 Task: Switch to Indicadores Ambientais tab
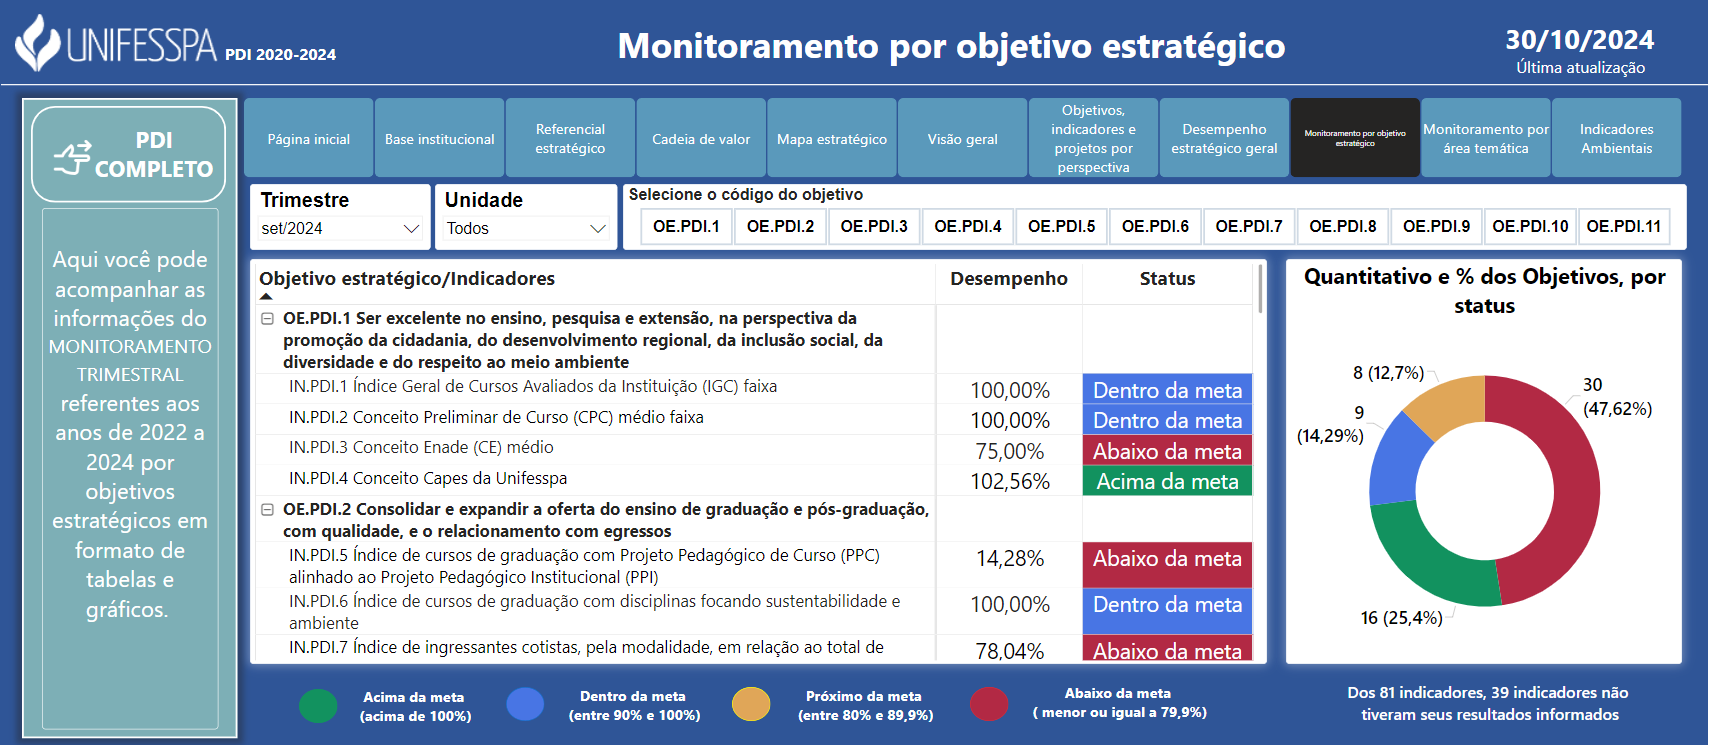coord(1616,138)
